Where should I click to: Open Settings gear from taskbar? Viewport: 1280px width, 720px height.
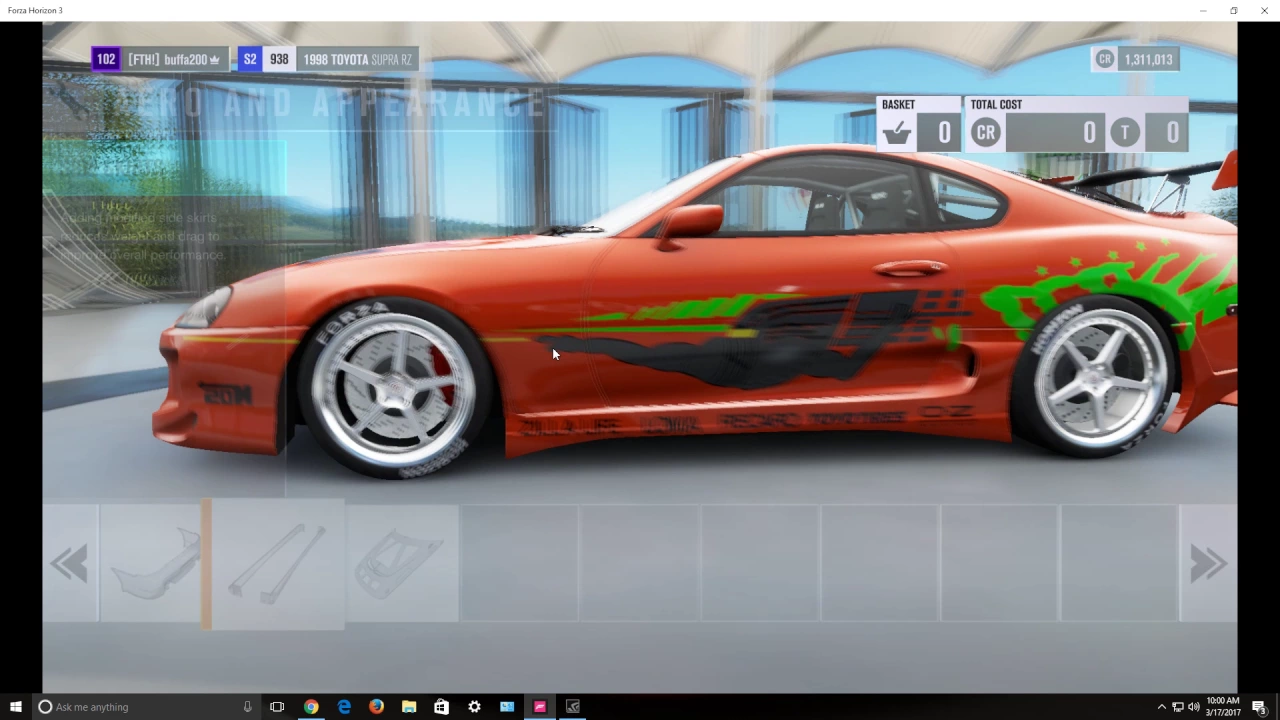474,707
